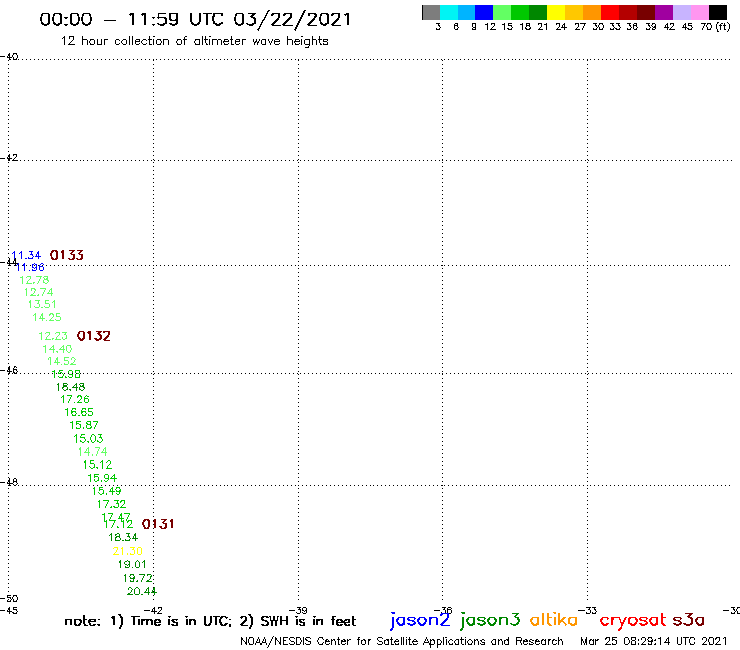This screenshot has width=740, height=650.
Task: Click the reading 19.72
Action: [x=138, y=578]
